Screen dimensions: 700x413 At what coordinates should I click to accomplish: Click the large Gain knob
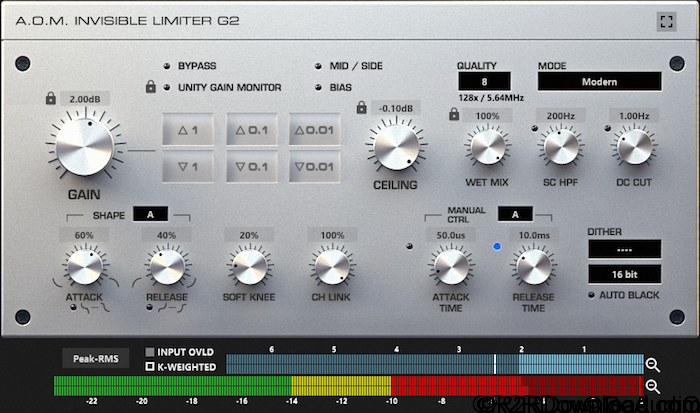[85, 146]
